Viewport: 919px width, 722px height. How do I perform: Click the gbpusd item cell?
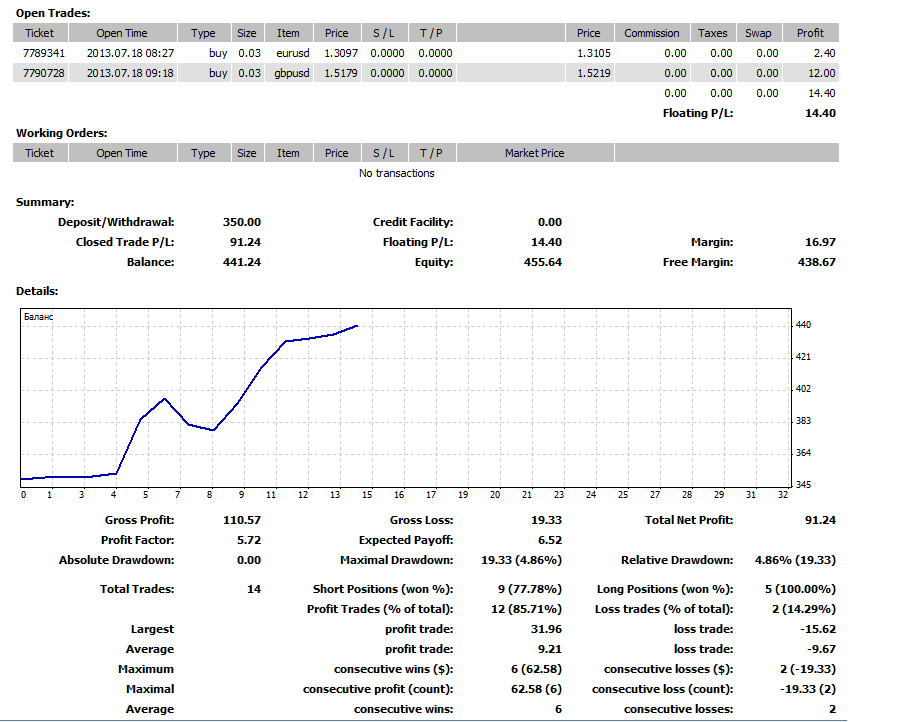(292, 73)
